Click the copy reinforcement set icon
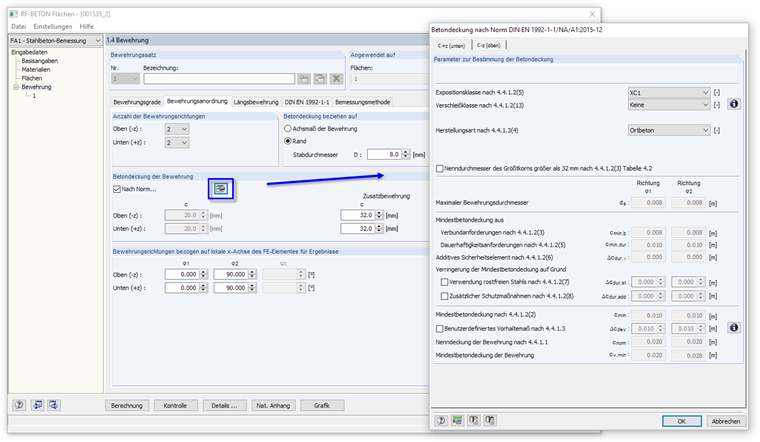The image size is (760, 442). coord(320,79)
